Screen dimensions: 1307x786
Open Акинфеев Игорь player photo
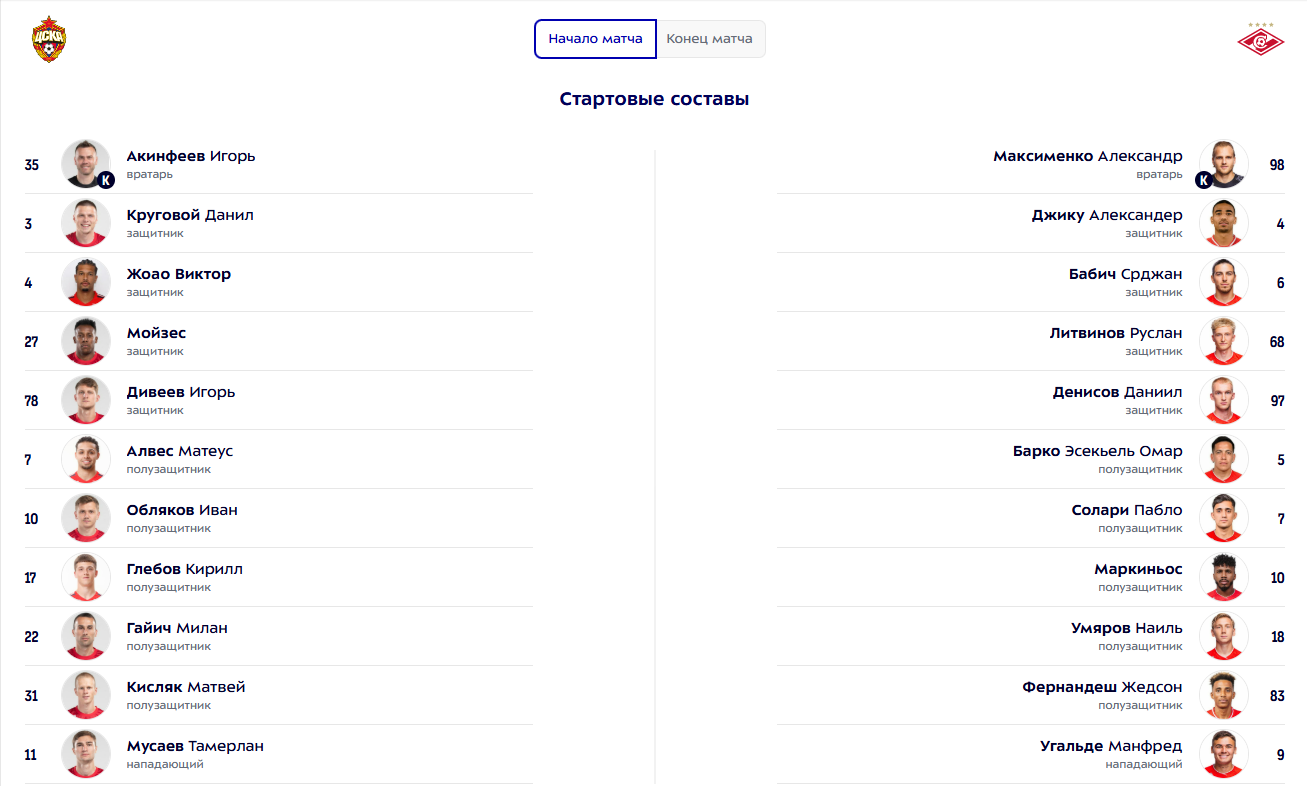tap(85, 164)
